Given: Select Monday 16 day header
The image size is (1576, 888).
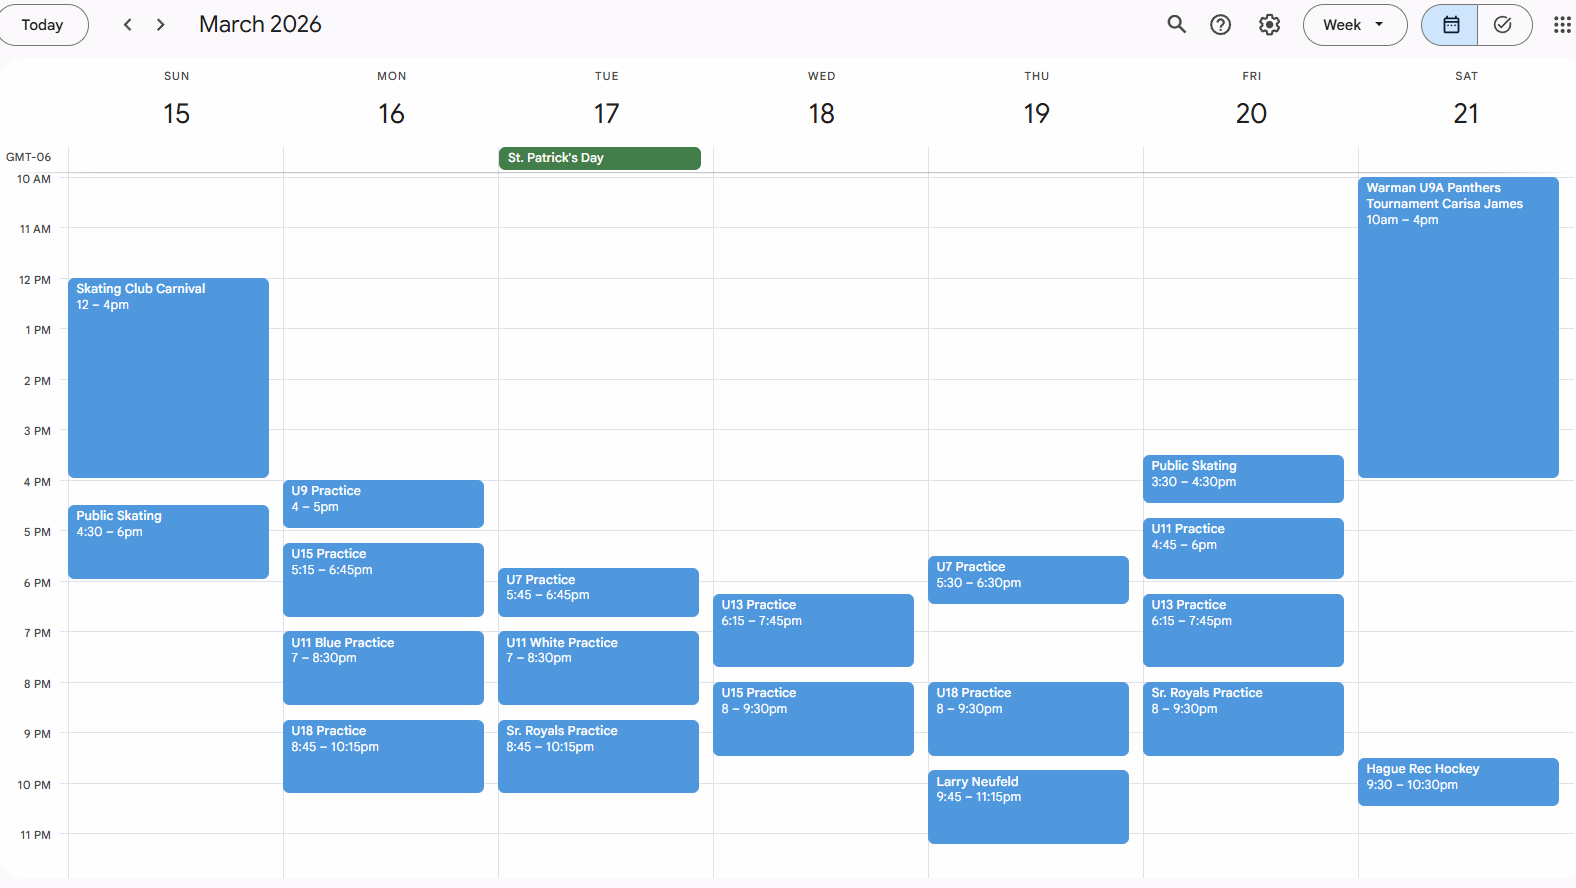Looking at the screenshot, I should click(x=391, y=113).
